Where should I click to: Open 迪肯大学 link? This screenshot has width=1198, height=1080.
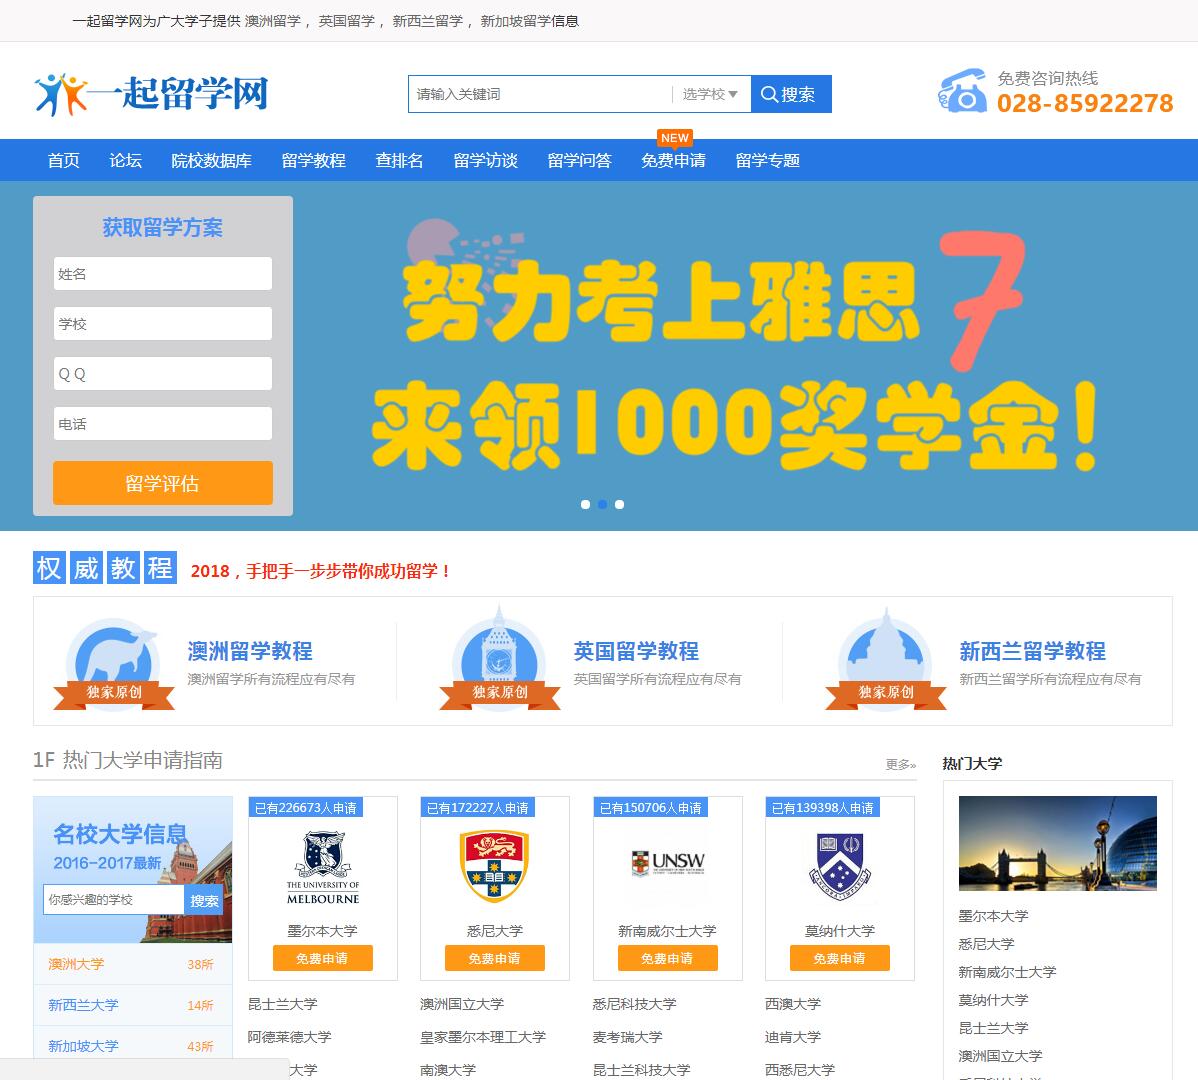pos(793,1037)
